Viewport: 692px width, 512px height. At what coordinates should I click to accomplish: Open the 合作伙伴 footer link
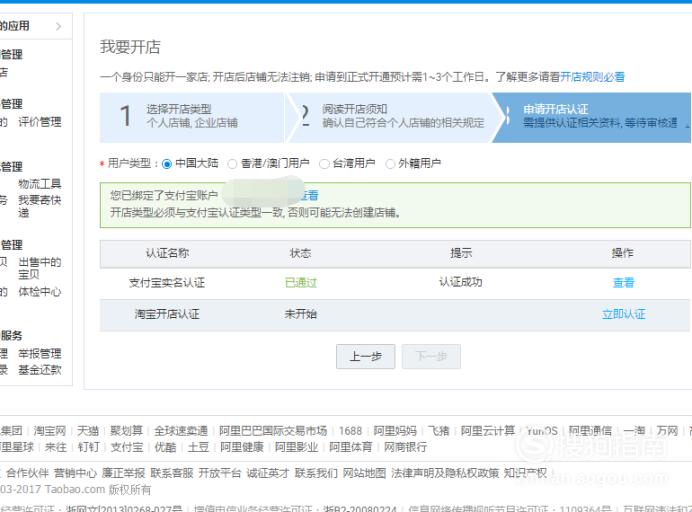tap(27, 473)
